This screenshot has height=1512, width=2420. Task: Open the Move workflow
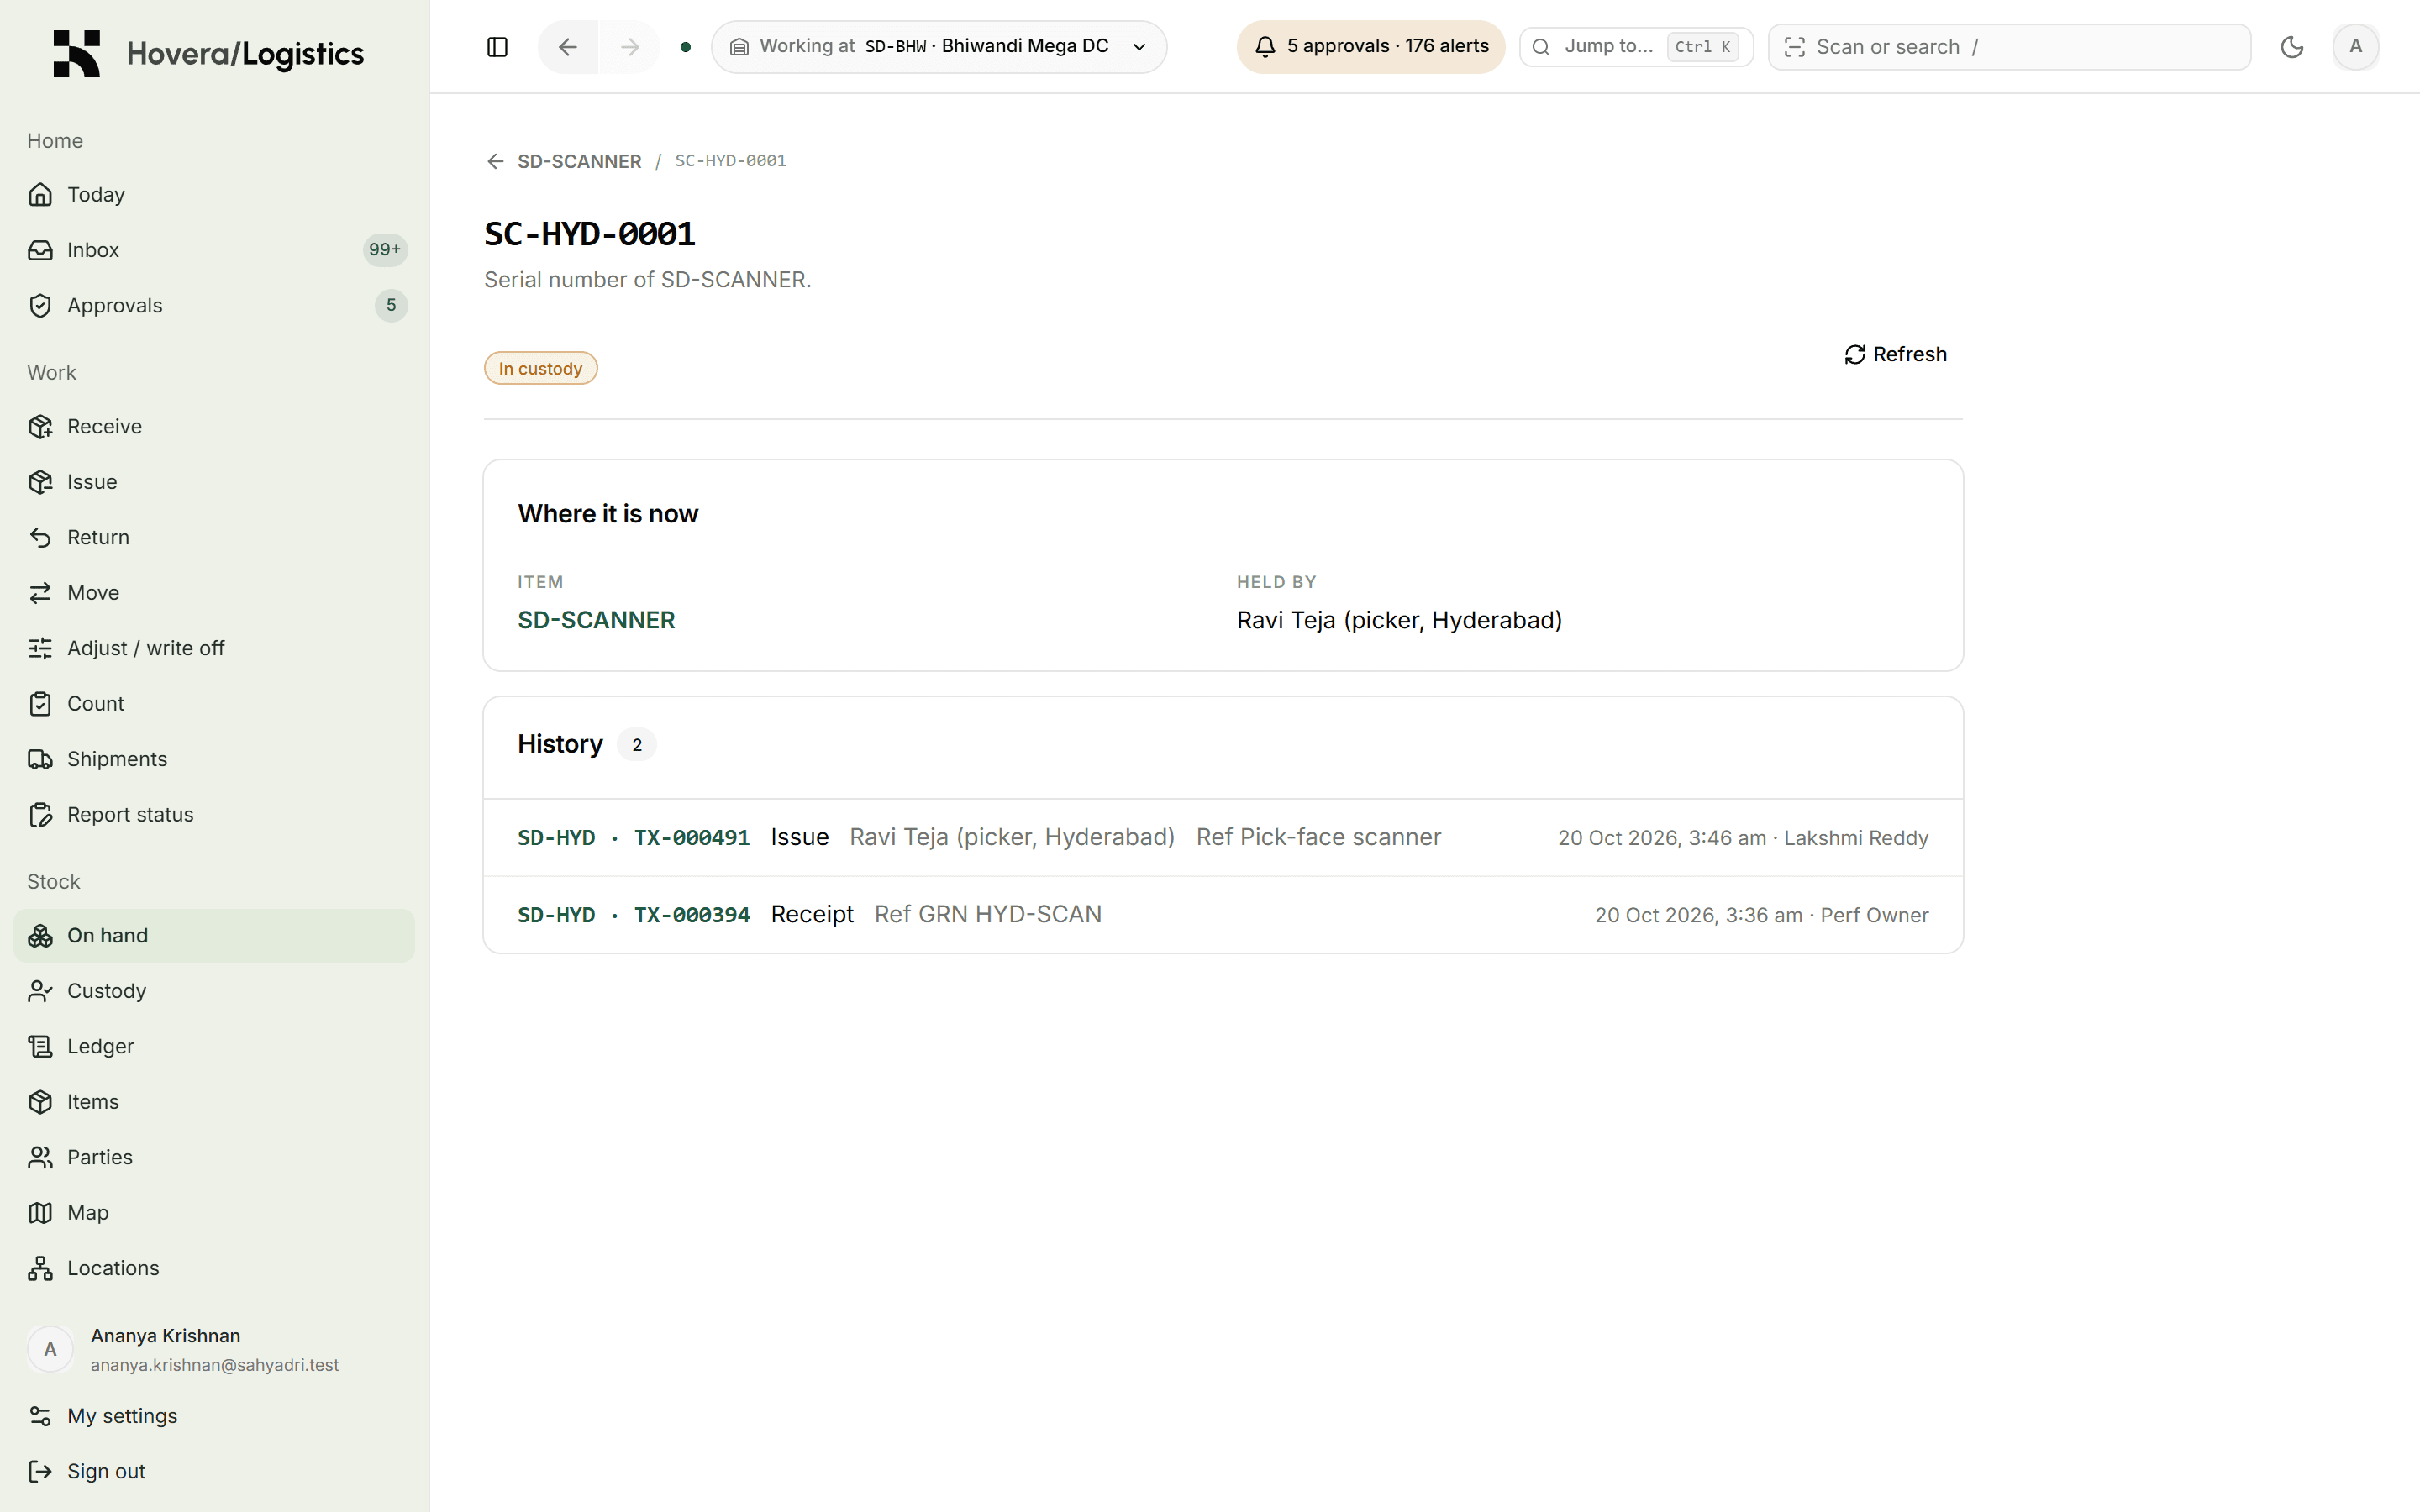tap(214, 593)
